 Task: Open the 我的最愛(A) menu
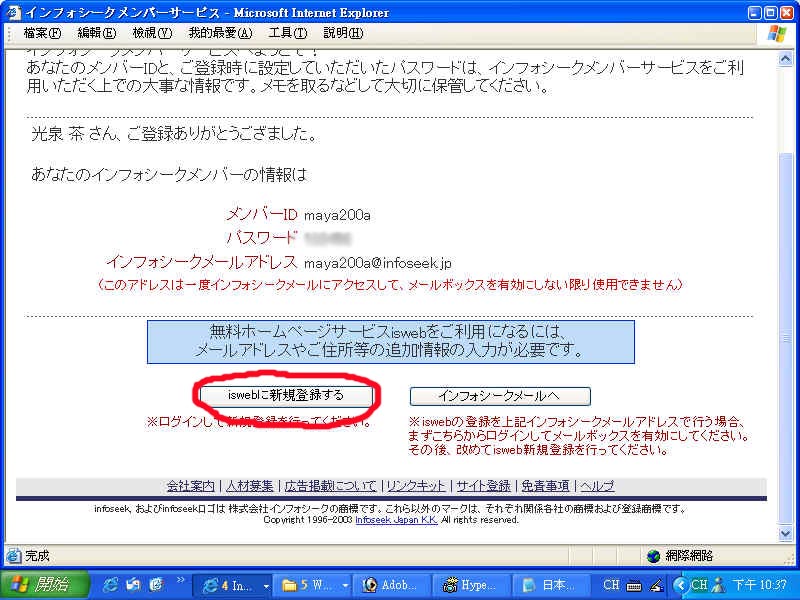point(220,33)
